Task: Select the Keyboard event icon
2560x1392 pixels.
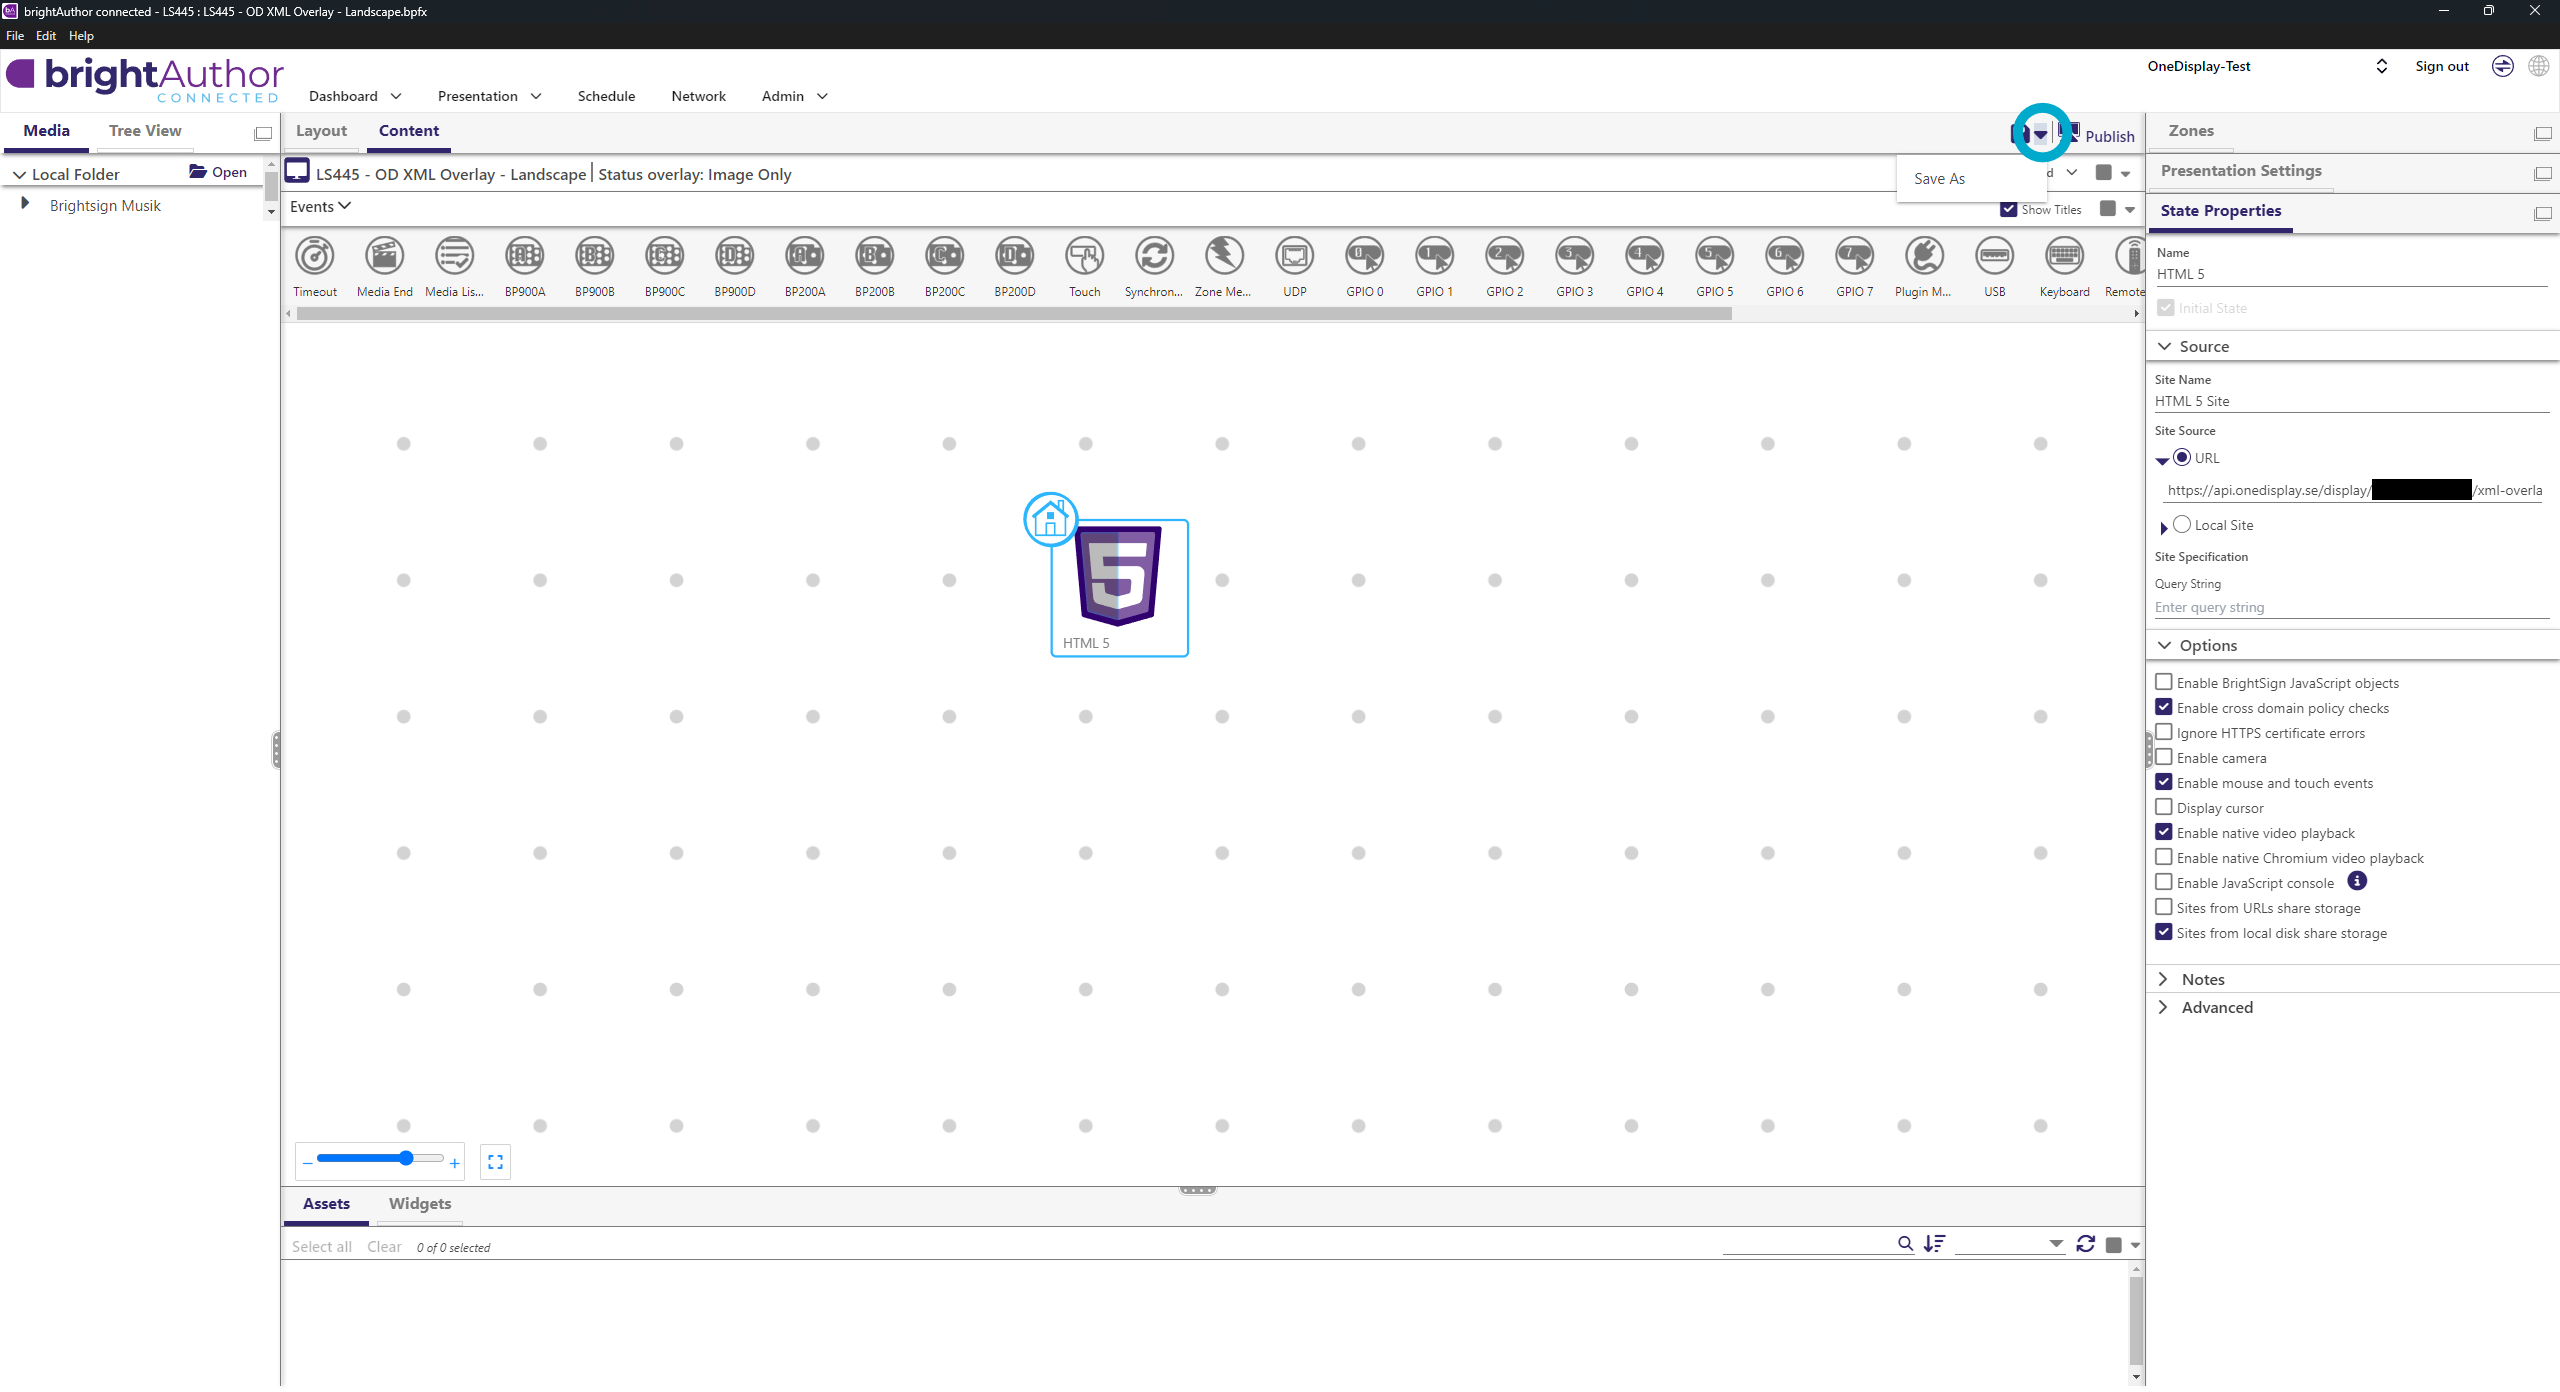Action: click(2064, 257)
